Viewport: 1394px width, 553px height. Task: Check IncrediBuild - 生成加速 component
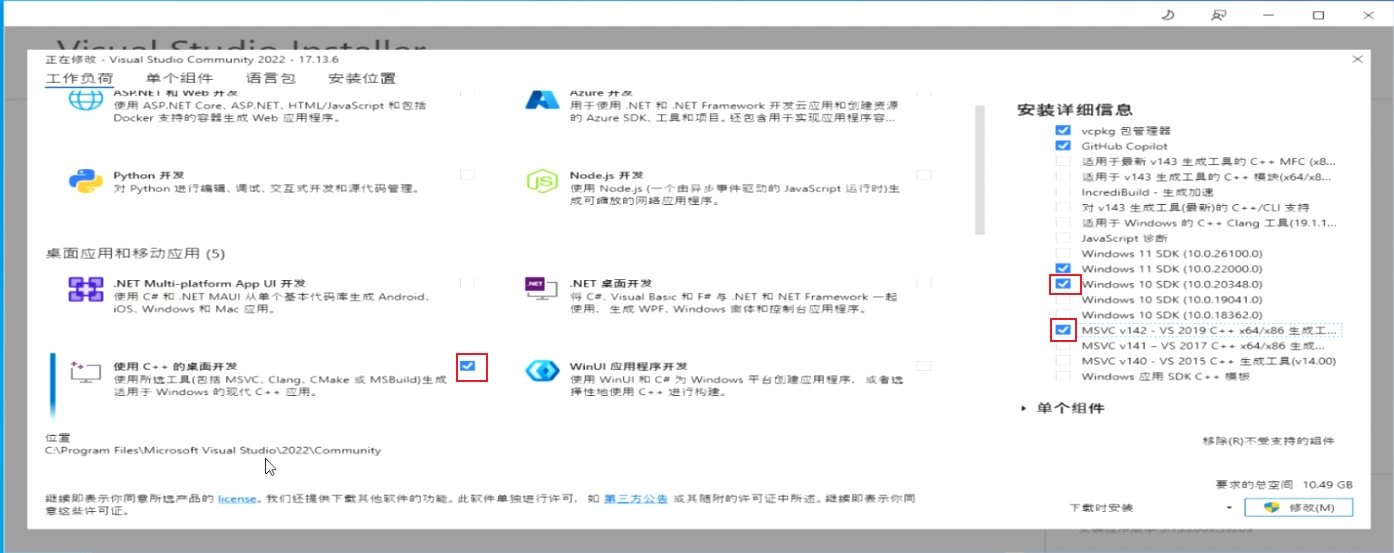[x=1062, y=192]
